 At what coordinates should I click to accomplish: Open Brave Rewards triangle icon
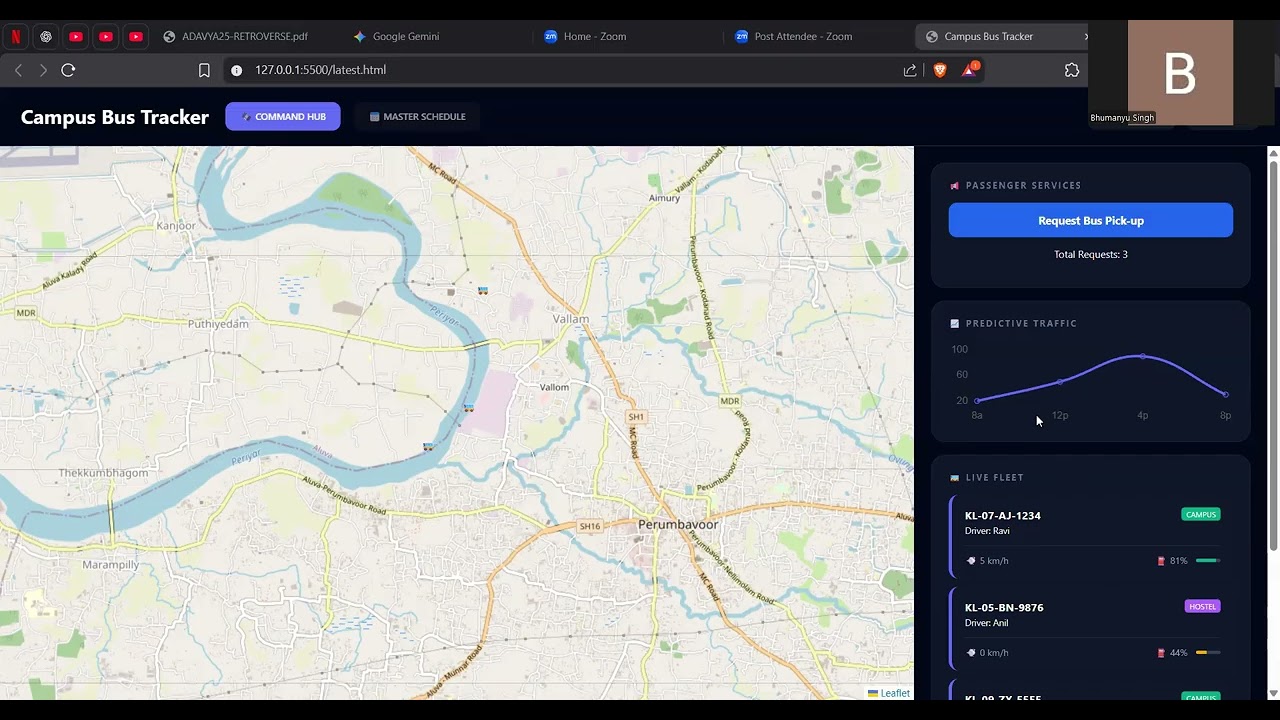tap(969, 70)
